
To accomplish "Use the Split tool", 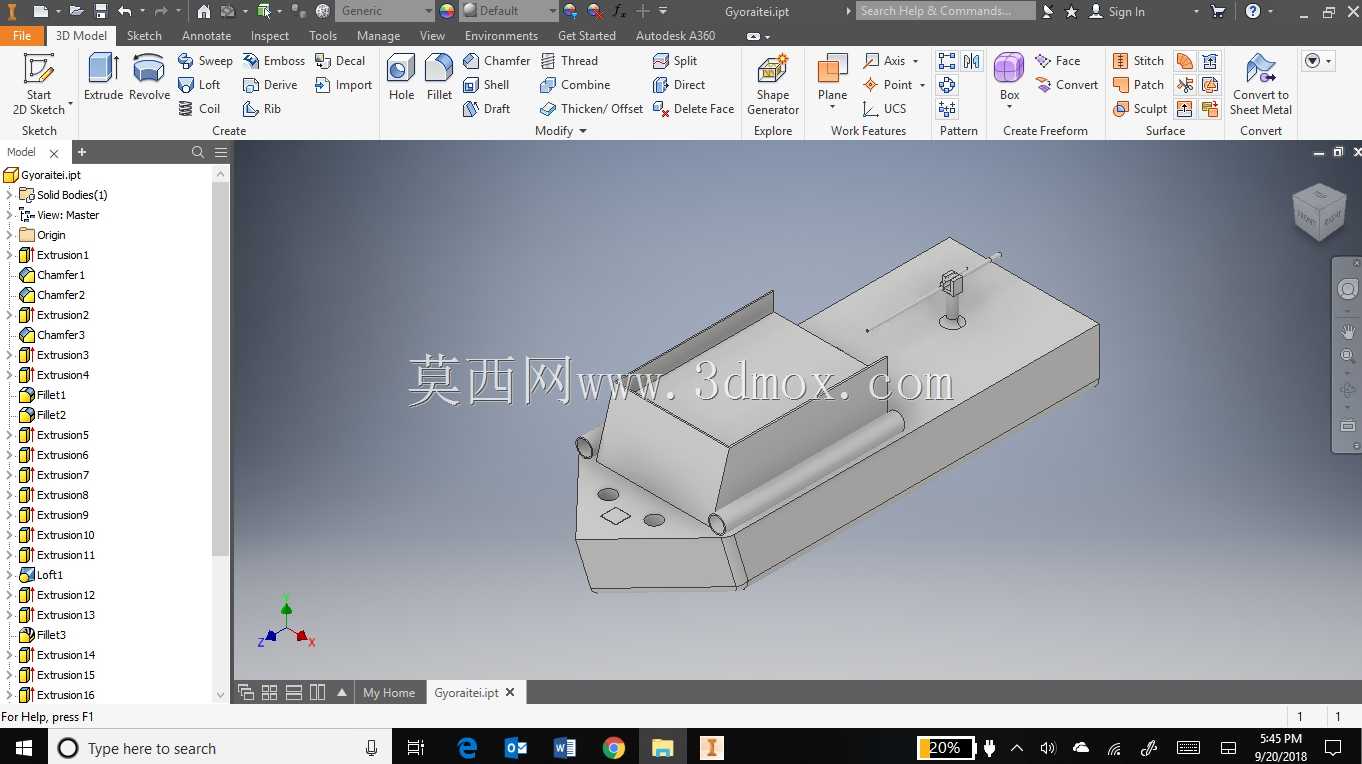I will click(675, 61).
